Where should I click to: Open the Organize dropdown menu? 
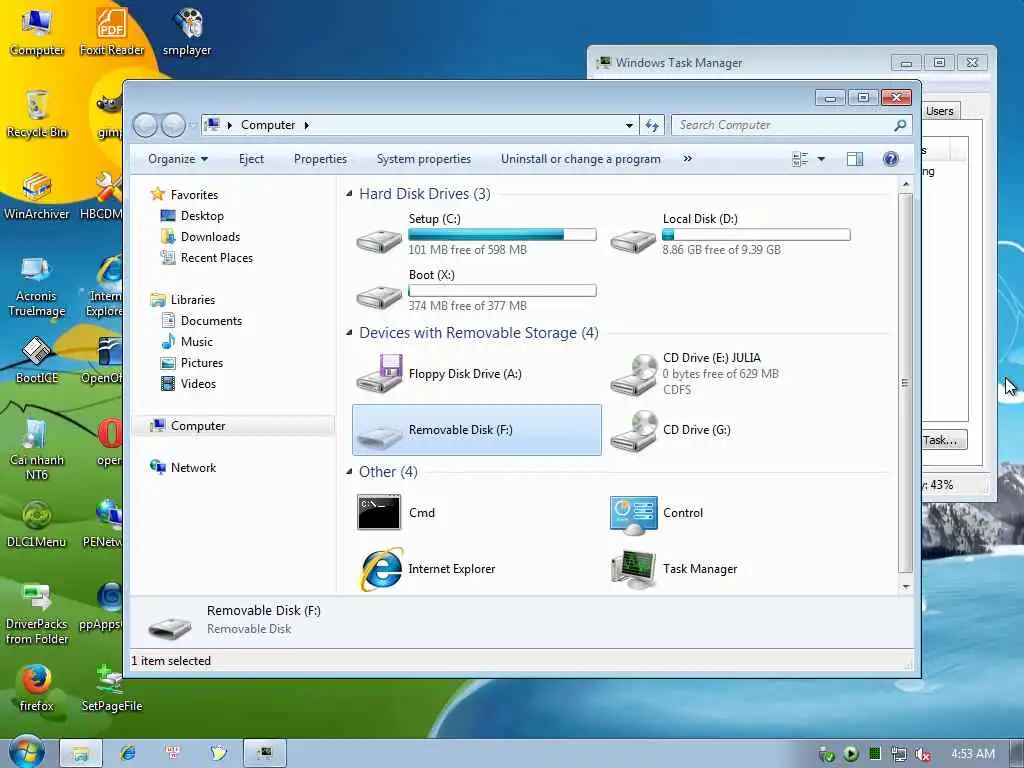178,159
